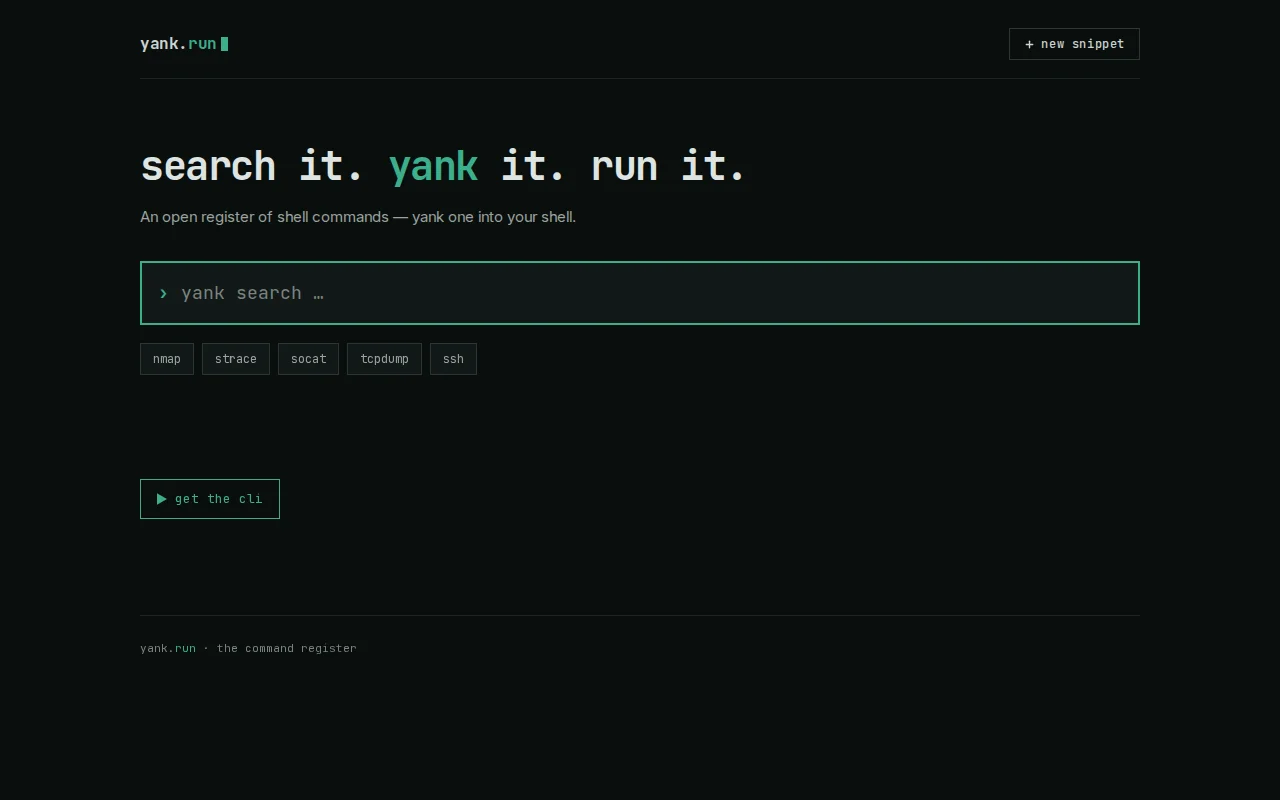
Task: Select the ssh tag chip
Action: pos(453,359)
